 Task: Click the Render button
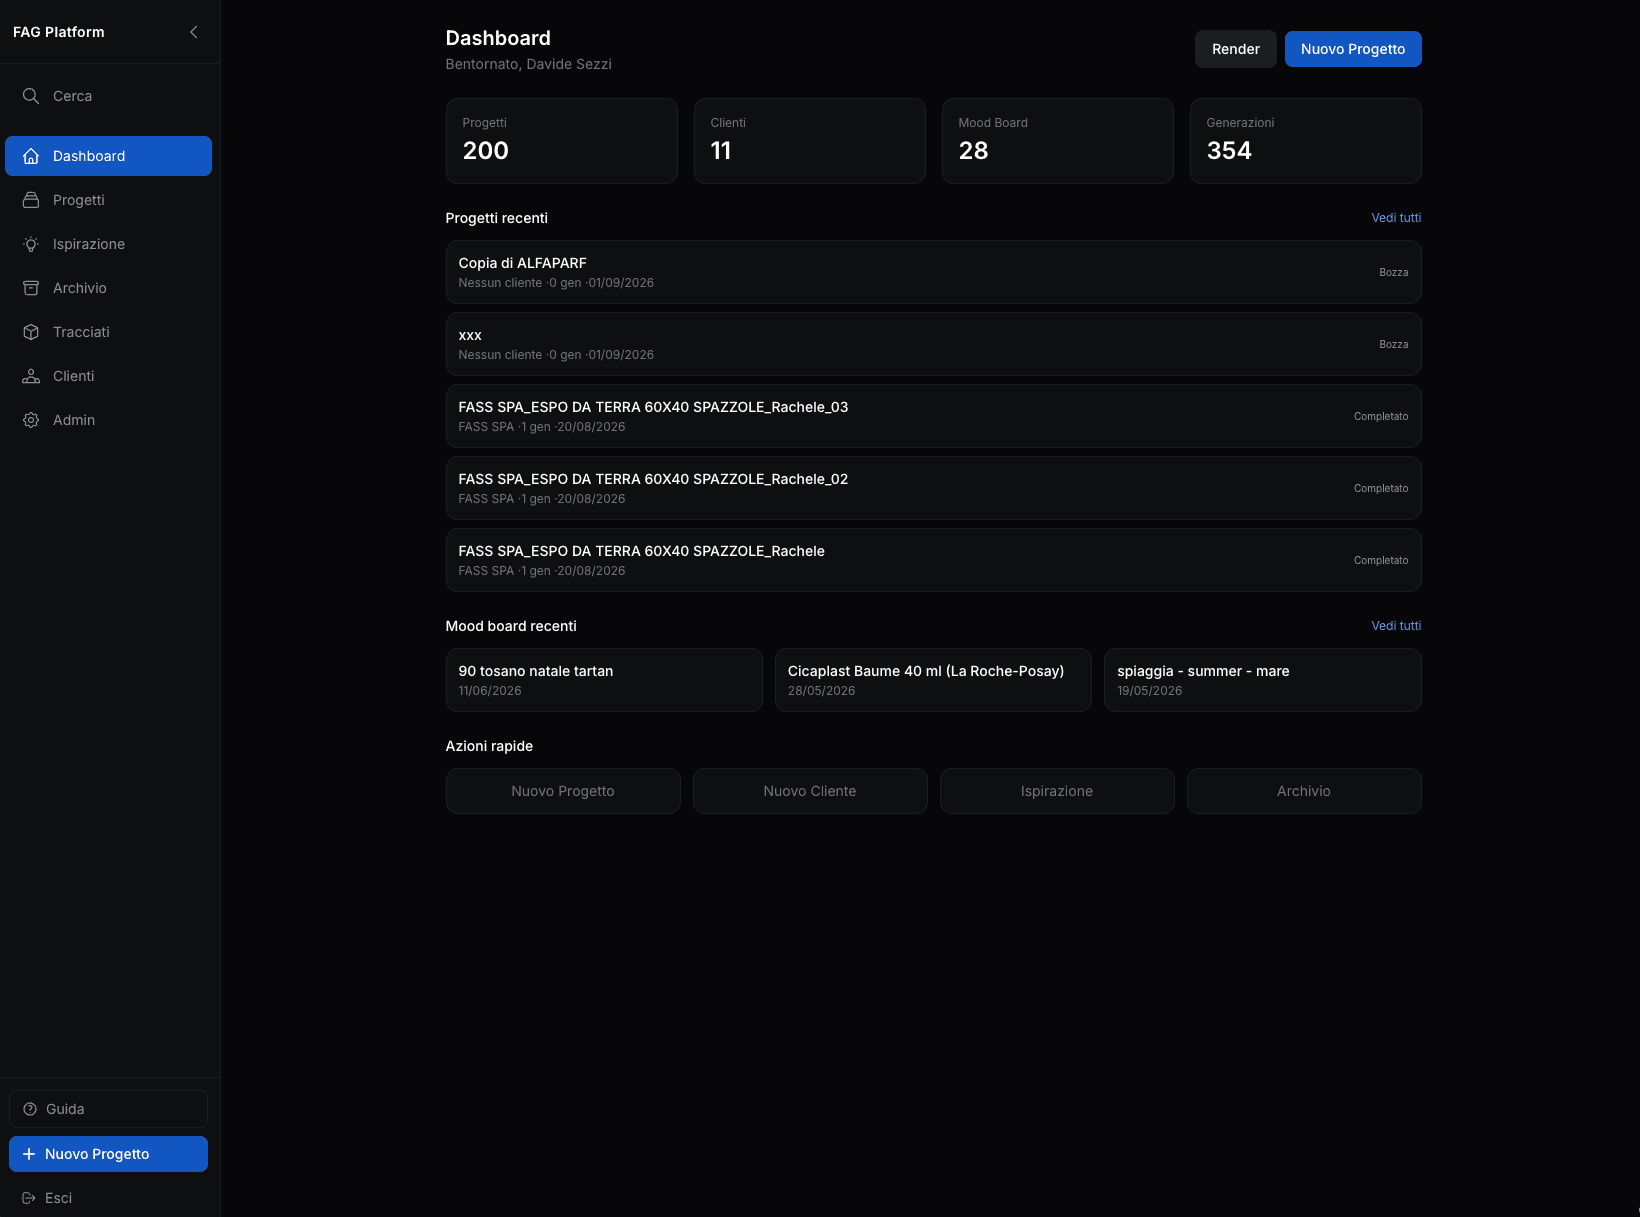pos(1236,49)
